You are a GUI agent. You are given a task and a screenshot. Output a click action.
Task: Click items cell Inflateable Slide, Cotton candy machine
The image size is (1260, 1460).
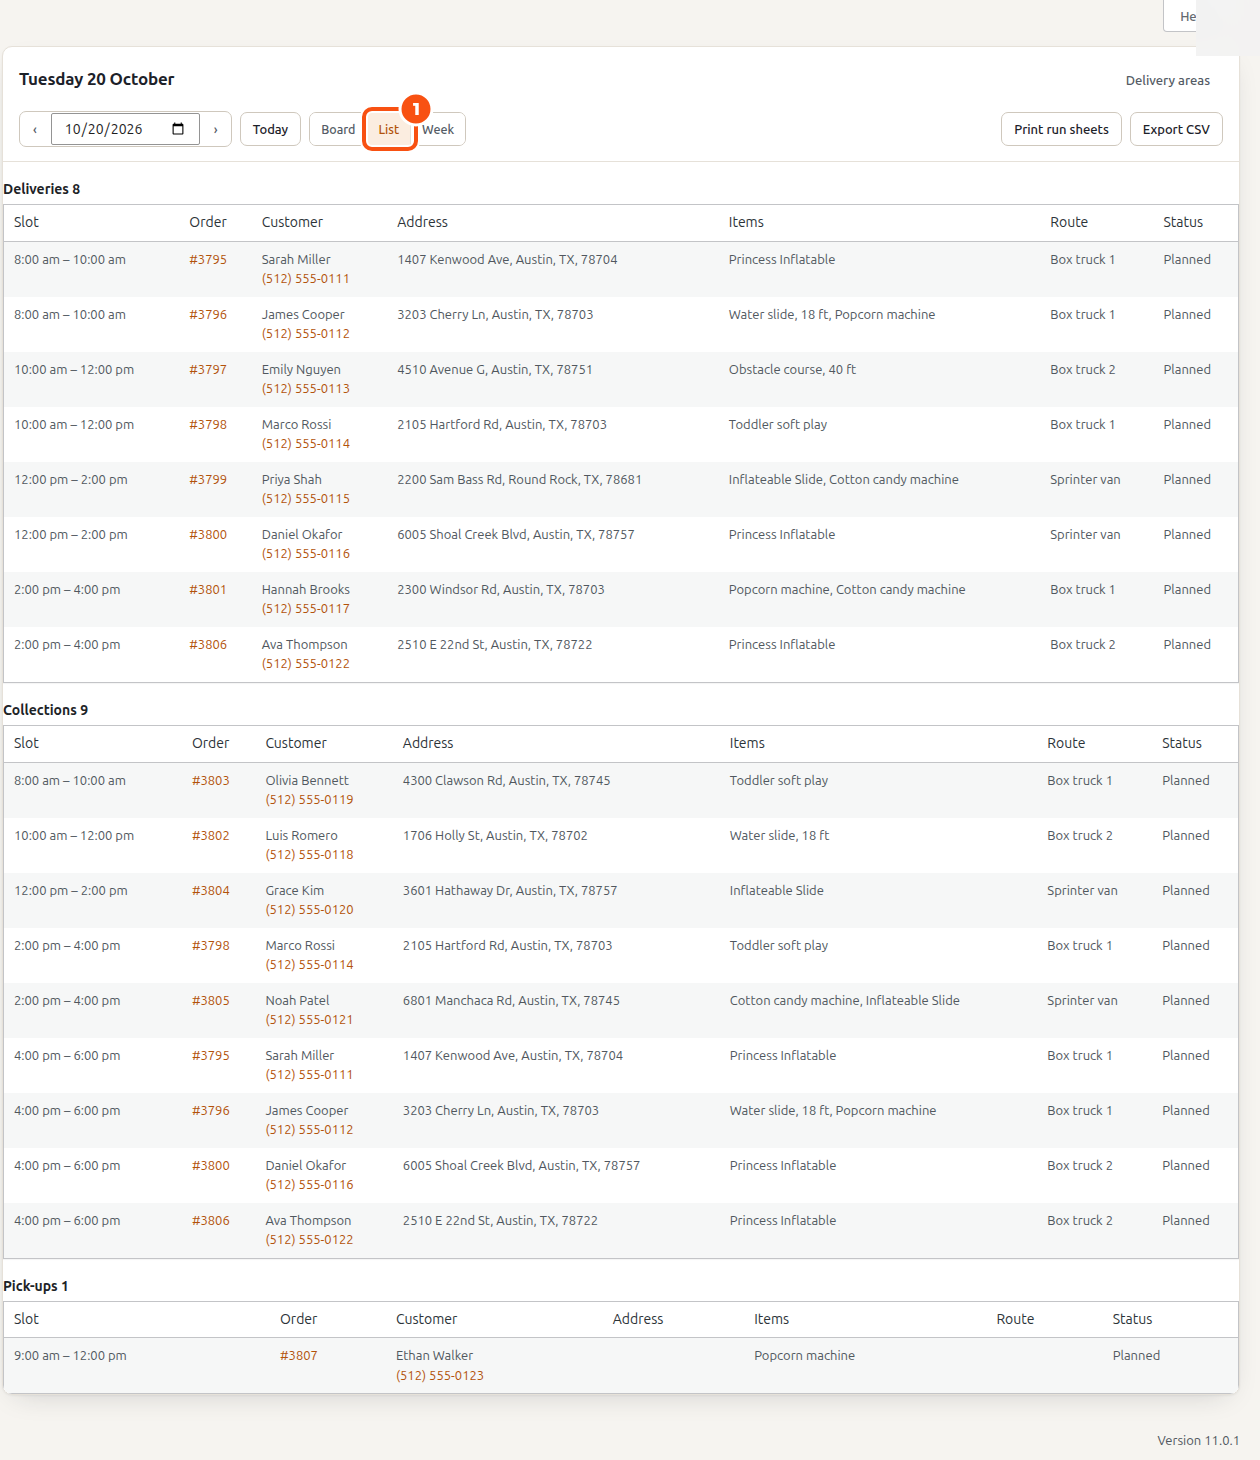point(843,479)
